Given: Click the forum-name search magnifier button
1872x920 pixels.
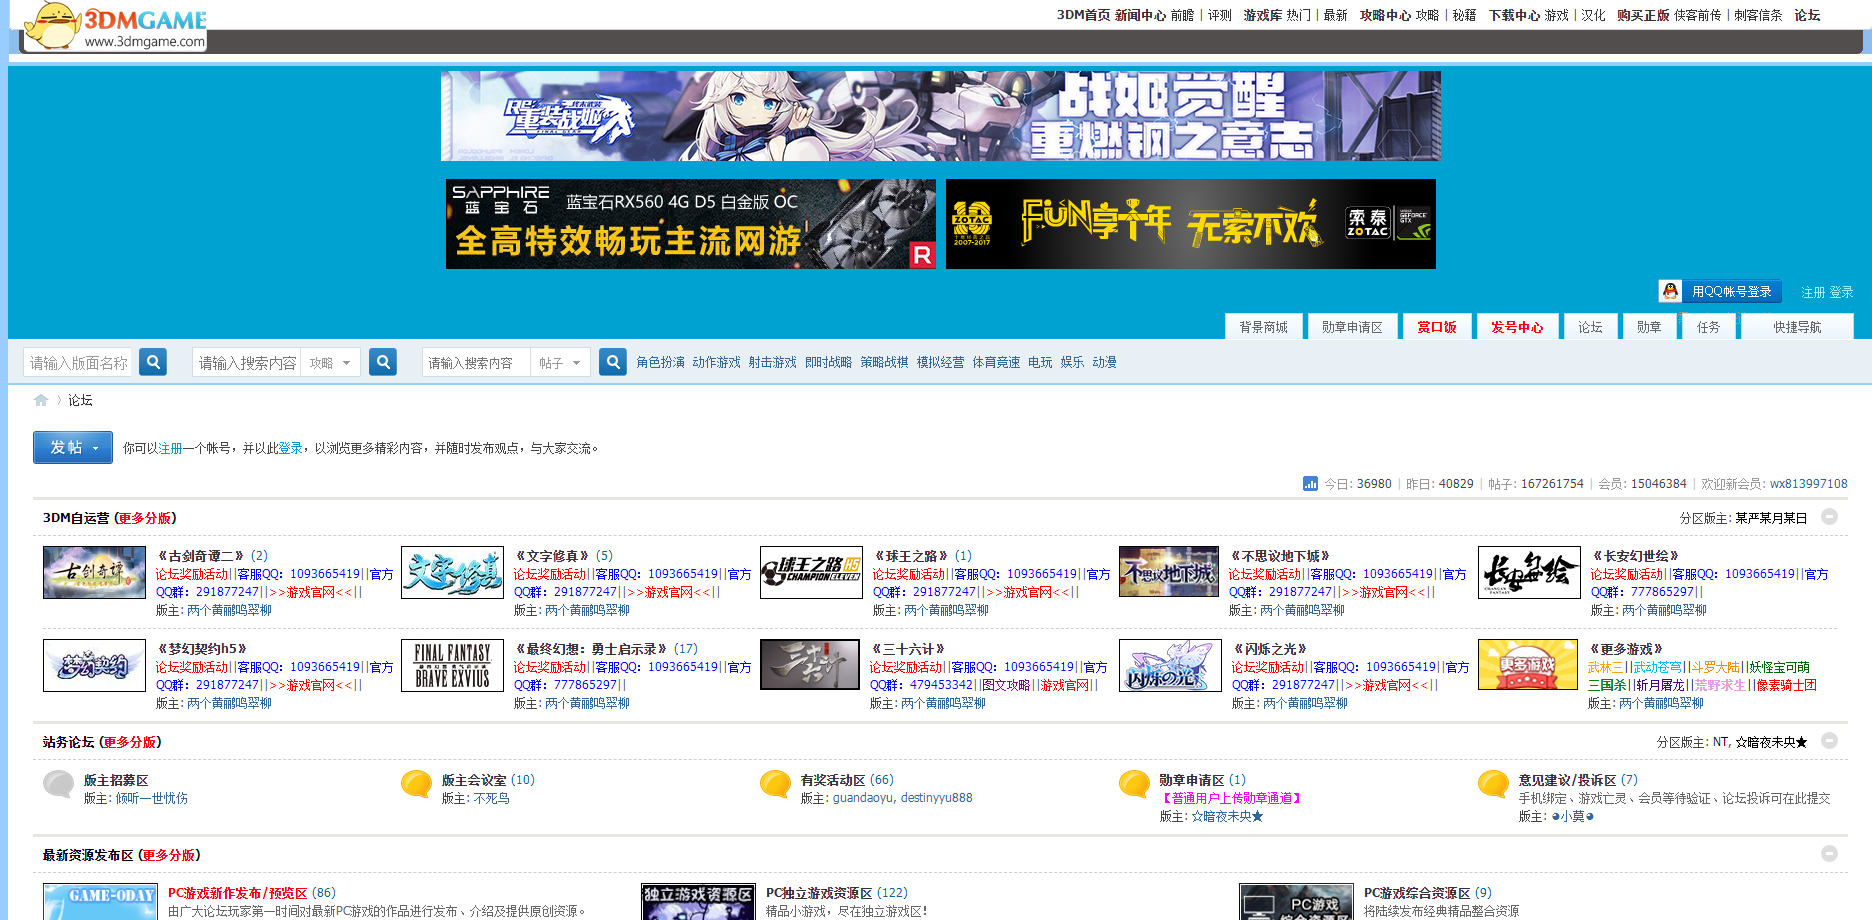Looking at the screenshot, I should (x=153, y=362).
